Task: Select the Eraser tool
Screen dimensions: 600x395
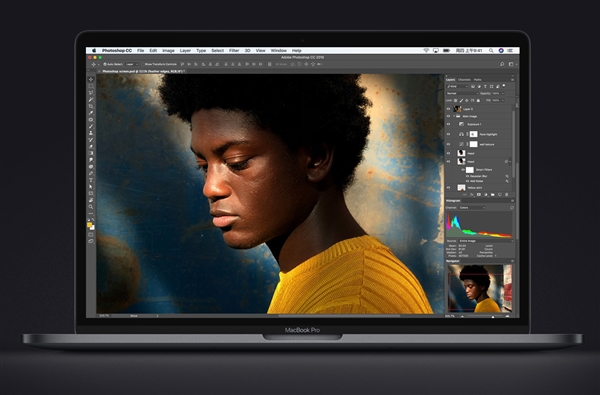Action: tap(91, 146)
